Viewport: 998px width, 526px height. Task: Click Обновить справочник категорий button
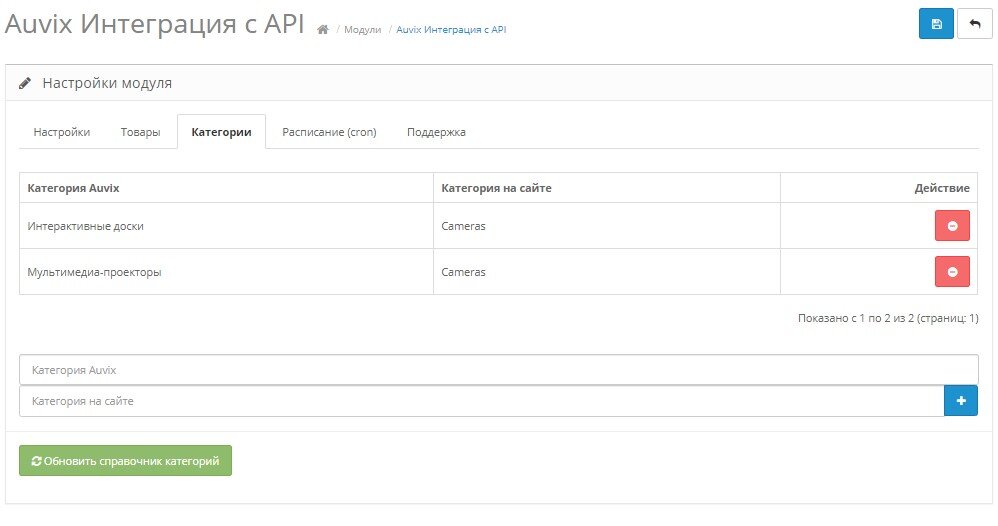click(x=125, y=460)
